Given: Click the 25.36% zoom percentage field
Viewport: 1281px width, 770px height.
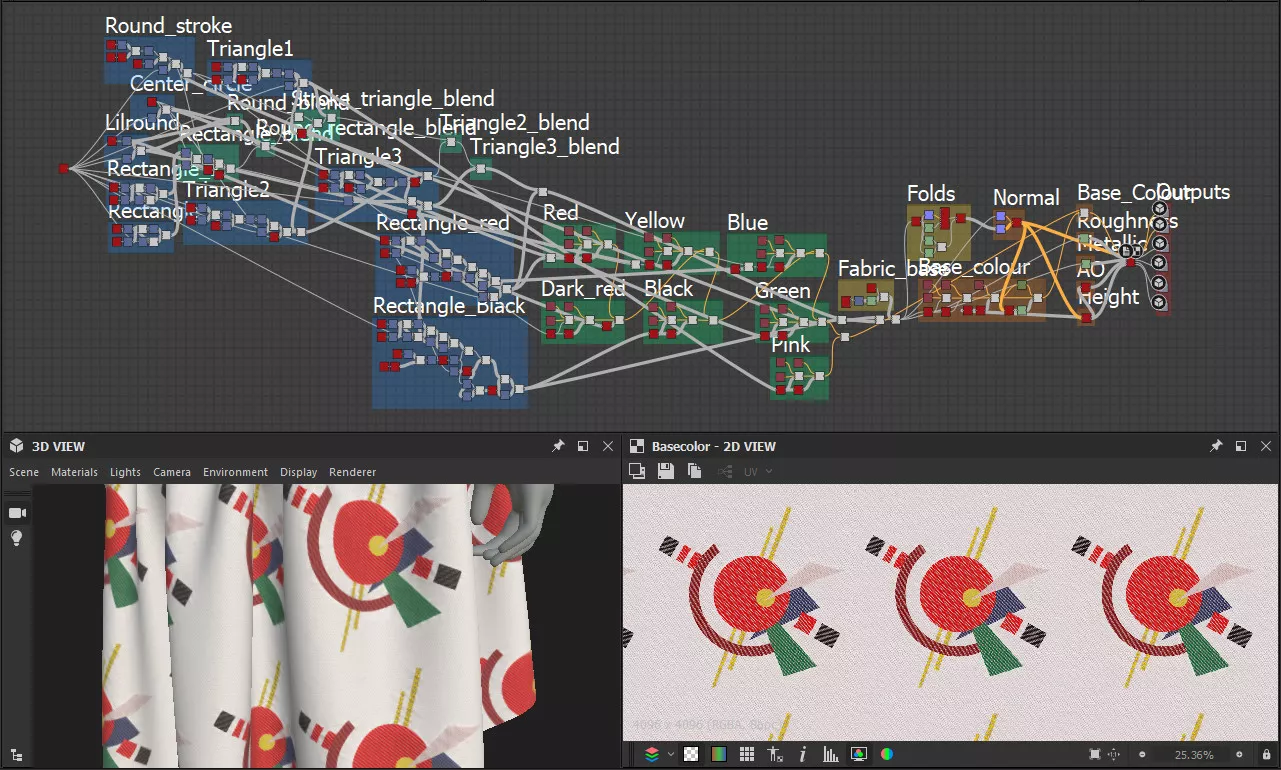Looking at the screenshot, I should click(1194, 754).
